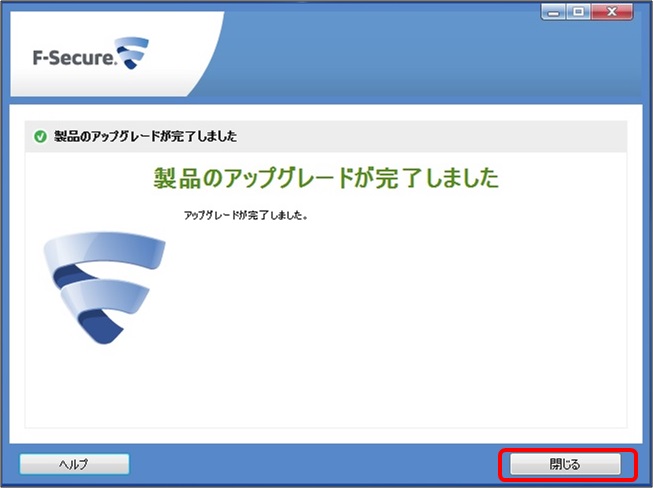Select the green heading 製品のアップグレードが完了しました

click(326, 178)
